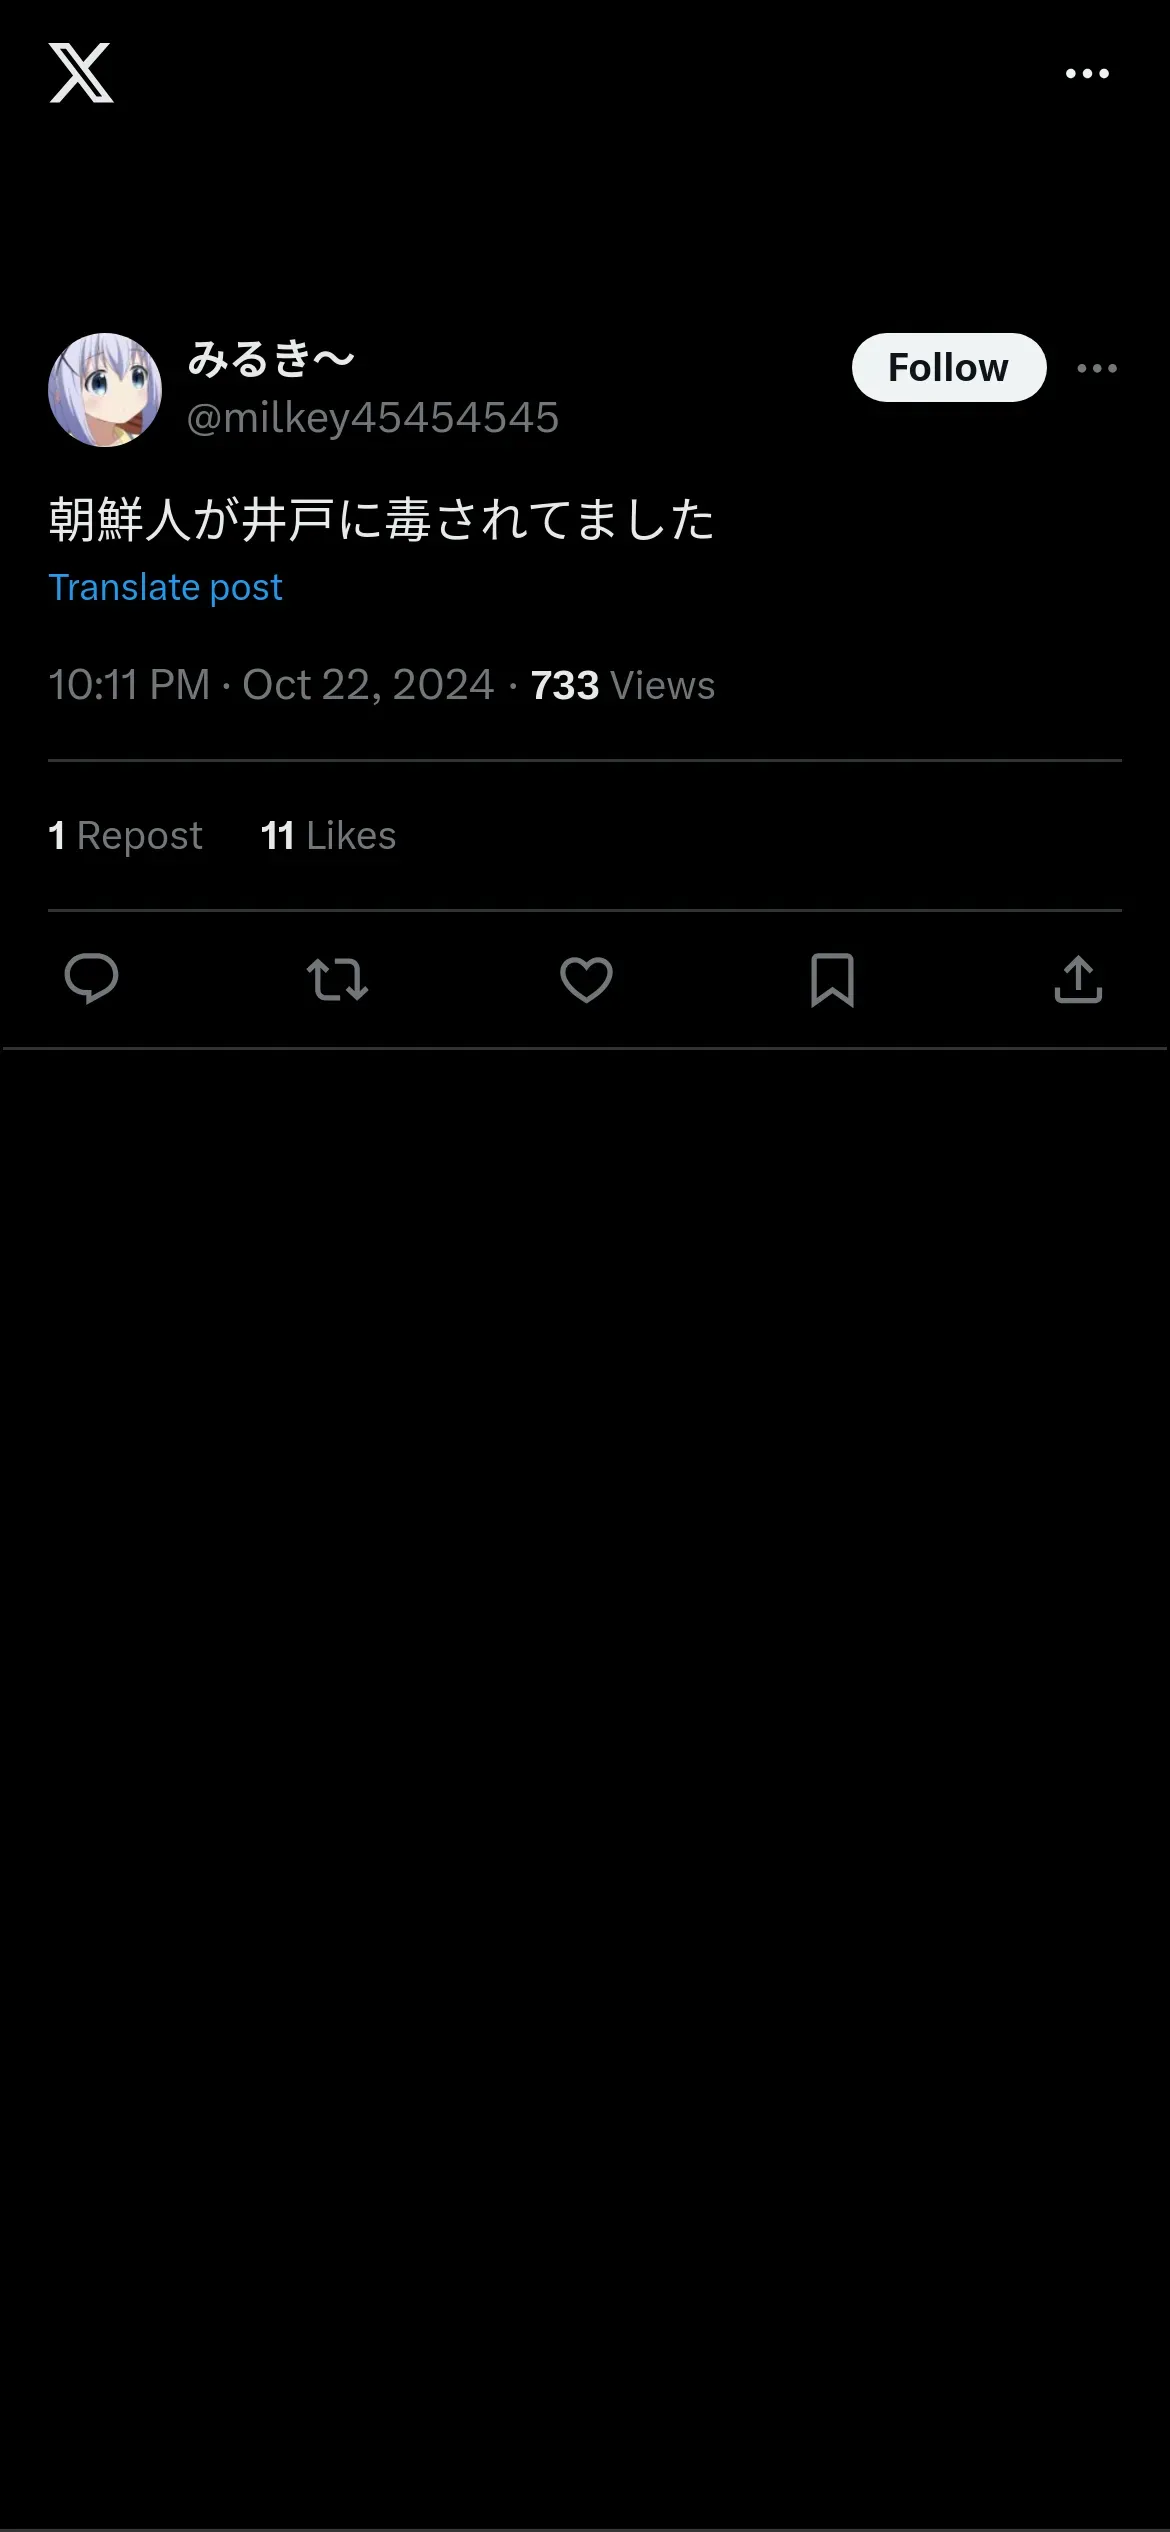The height and width of the screenshot is (2532, 1170).
Task: Click the share upload icon
Action: pos(1078,980)
